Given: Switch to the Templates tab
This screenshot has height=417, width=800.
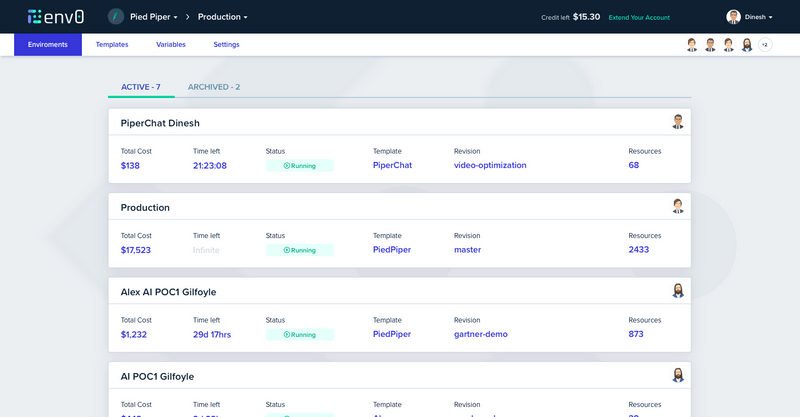Looking at the screenshot, I should pyautogui.click(x=112, y=45).
